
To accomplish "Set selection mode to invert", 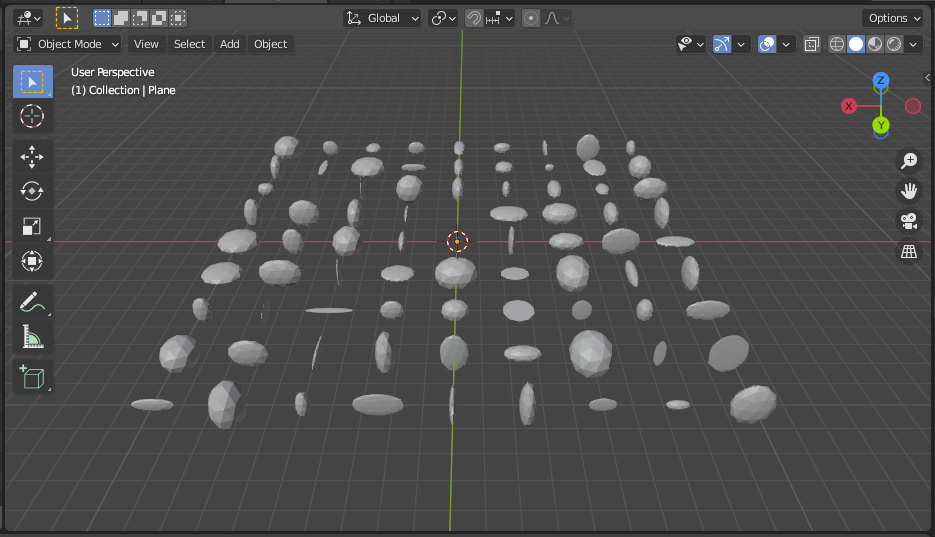I will 159,18.
